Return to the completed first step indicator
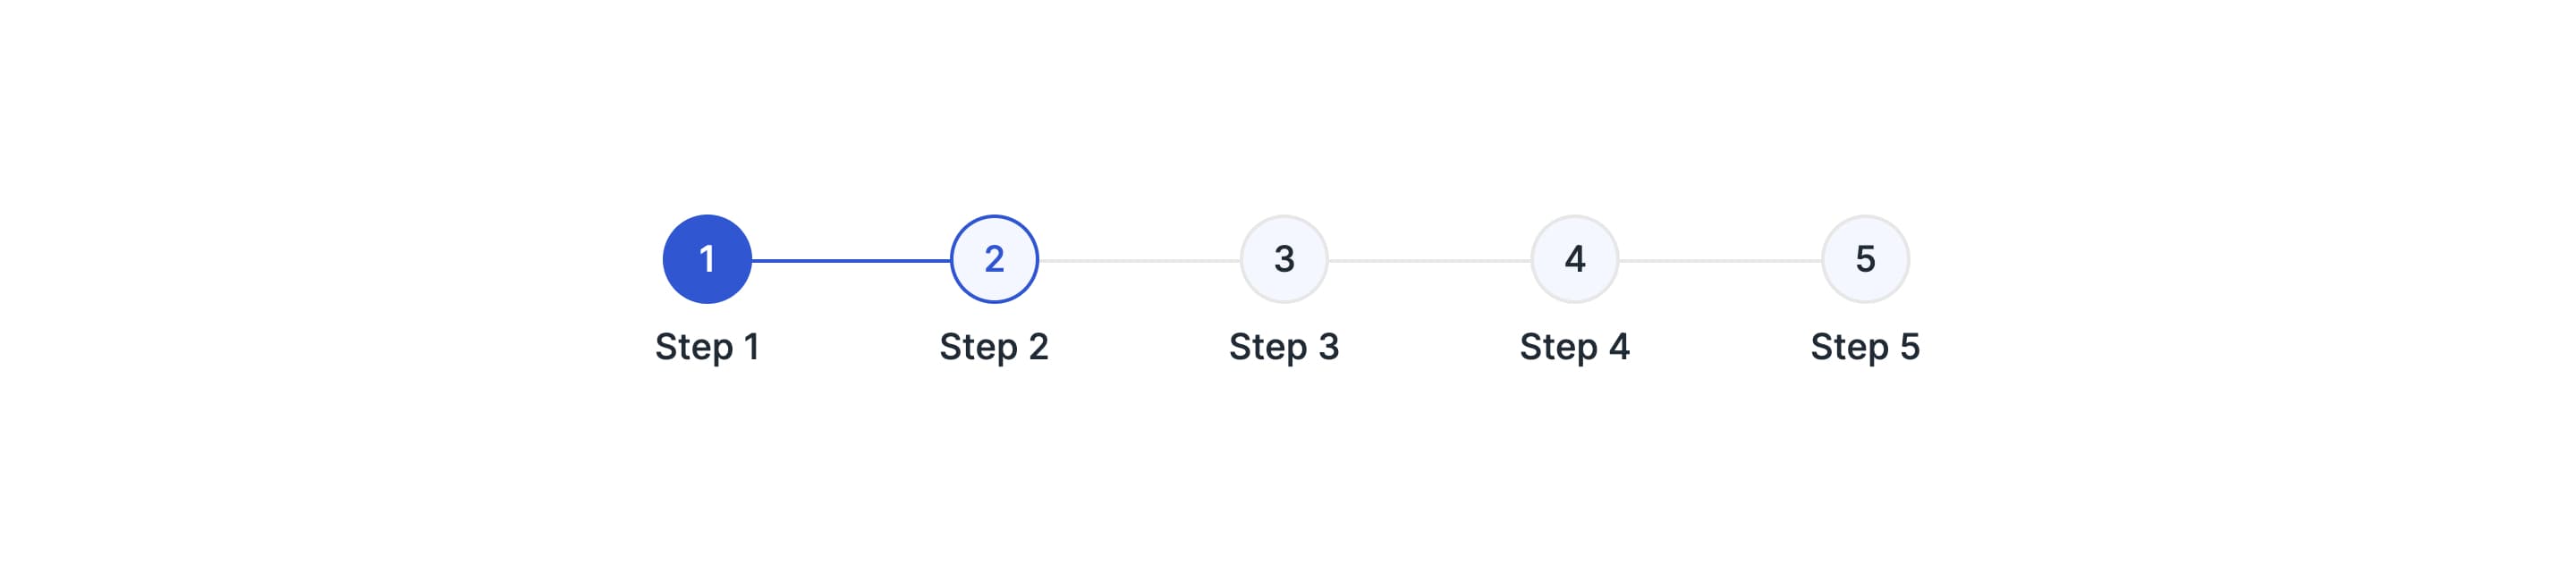Image resolution: width=2576 pixels, height=564 pixels. 707,259
